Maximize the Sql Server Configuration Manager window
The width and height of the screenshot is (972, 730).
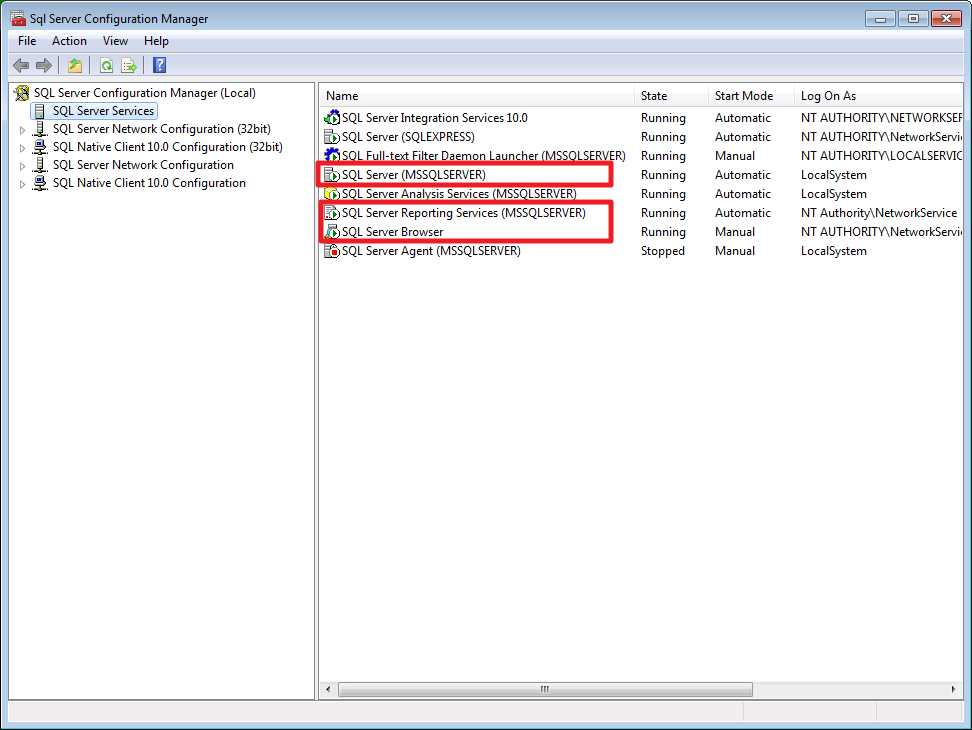(912, 19)
